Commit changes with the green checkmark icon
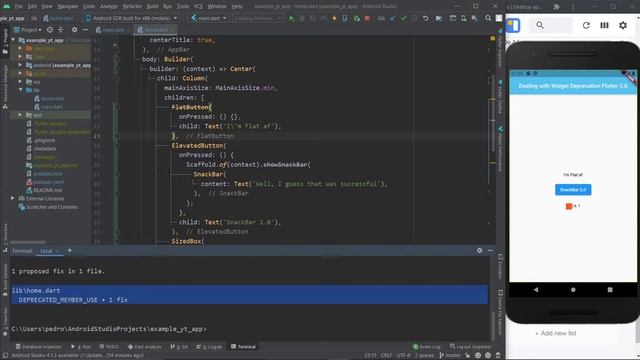 pyautogui.click(x=404, y=18)
